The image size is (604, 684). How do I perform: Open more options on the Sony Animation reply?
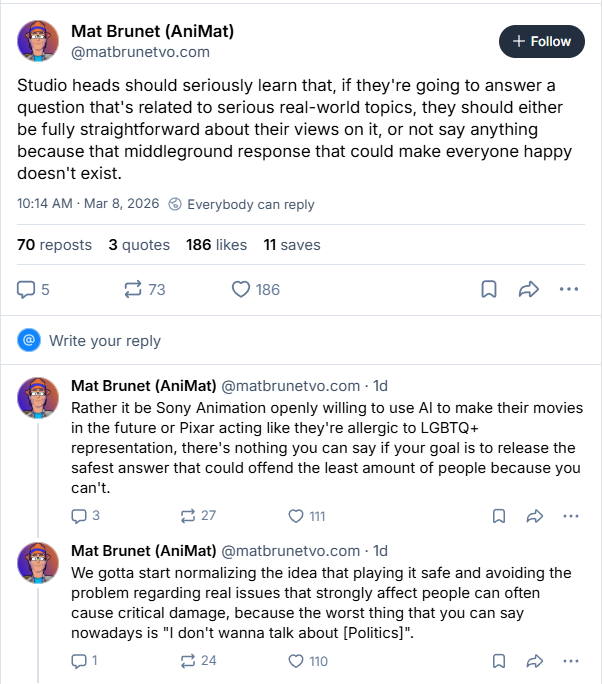click(570, 516)
